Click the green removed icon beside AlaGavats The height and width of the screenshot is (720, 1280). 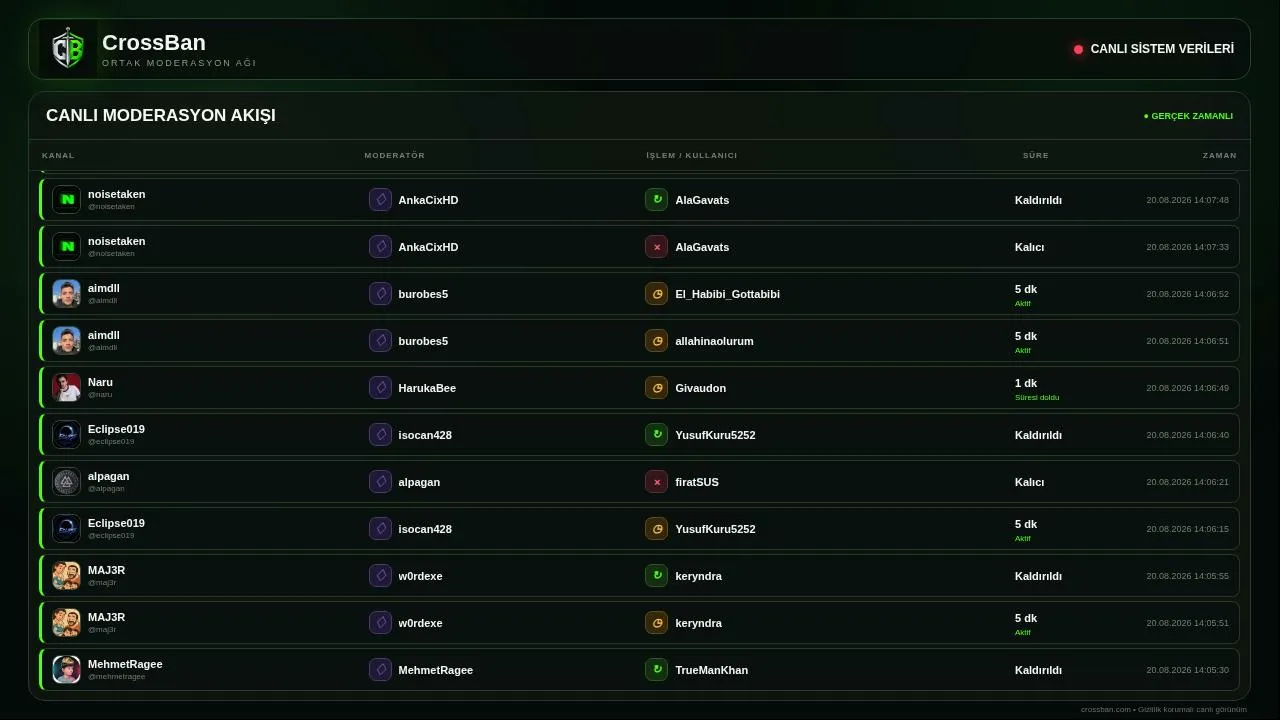pos(656,200)
